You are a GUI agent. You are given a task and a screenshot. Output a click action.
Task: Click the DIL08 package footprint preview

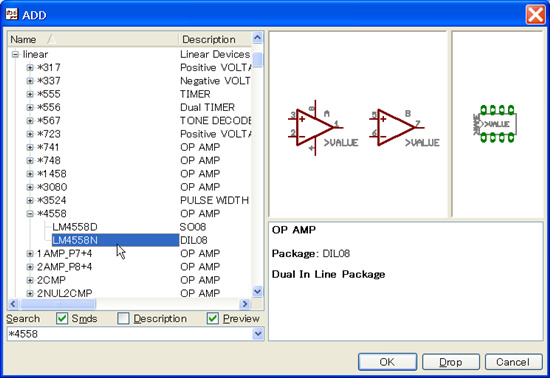pos(495,124)
